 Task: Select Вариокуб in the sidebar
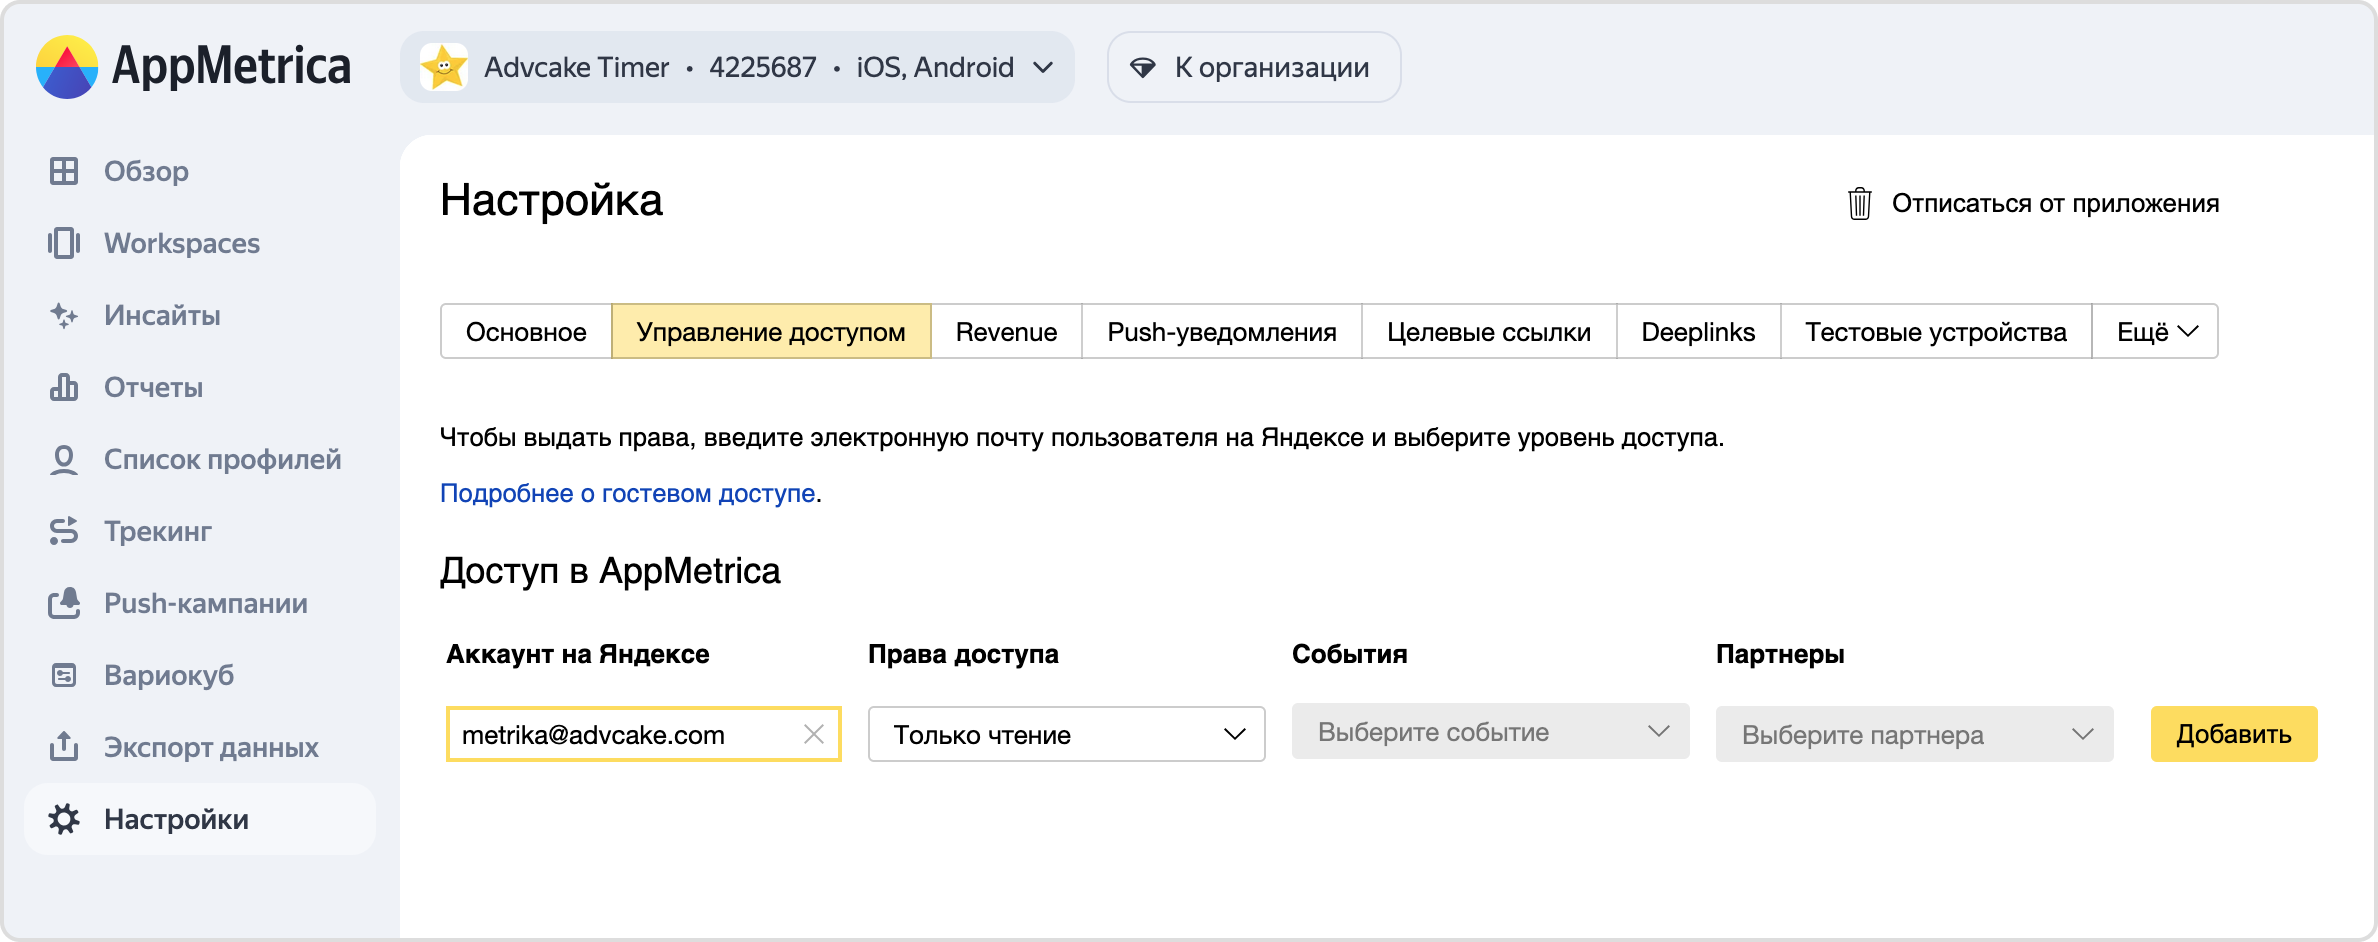click(200, 675)
